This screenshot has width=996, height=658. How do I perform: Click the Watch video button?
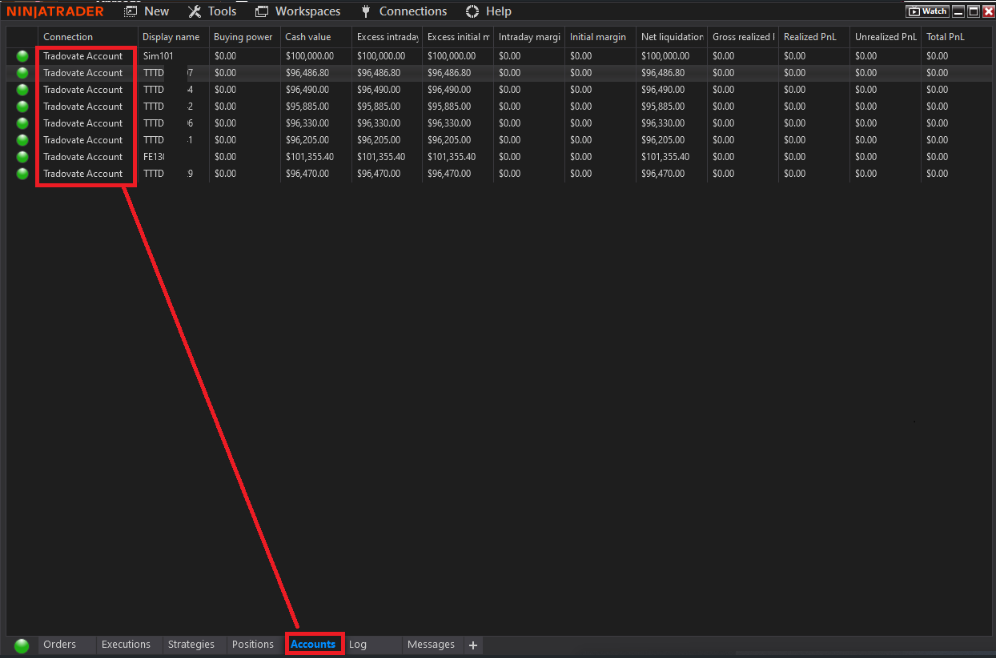point(927,11)
